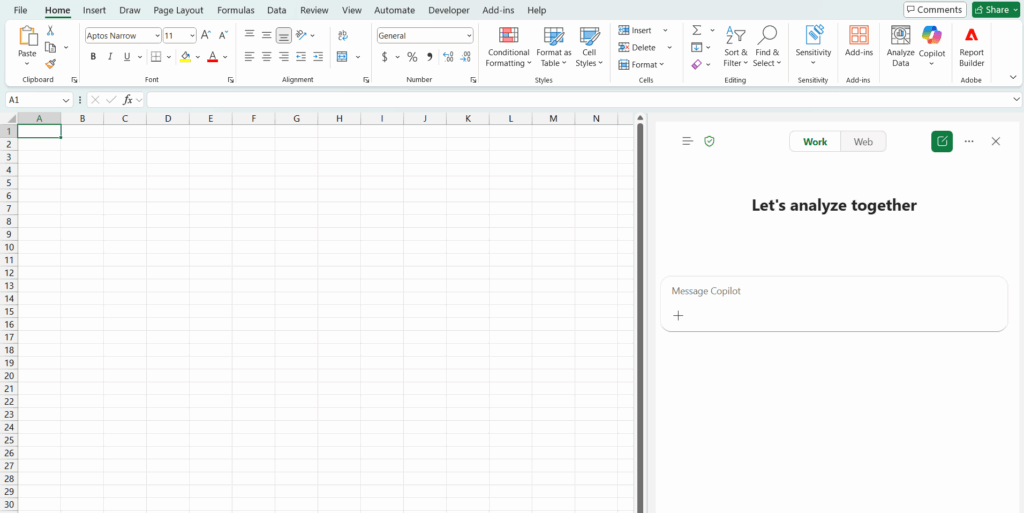Open Adobe Report Builder

972,47
